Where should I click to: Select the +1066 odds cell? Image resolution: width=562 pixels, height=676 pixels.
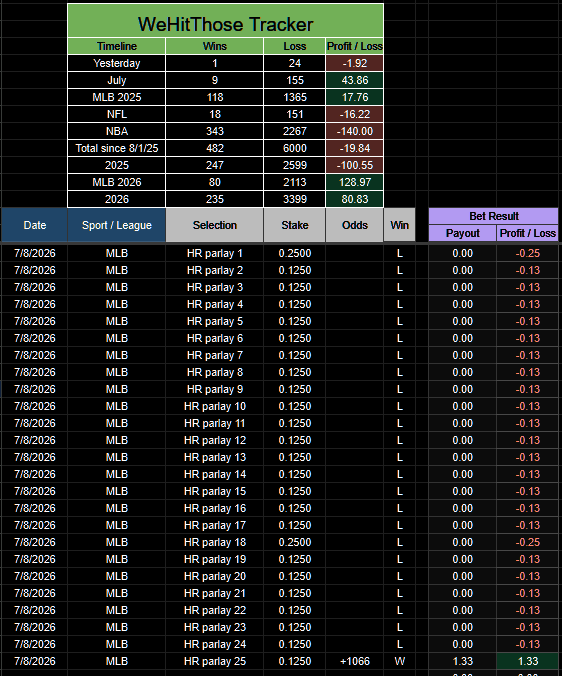coord(355,661)
